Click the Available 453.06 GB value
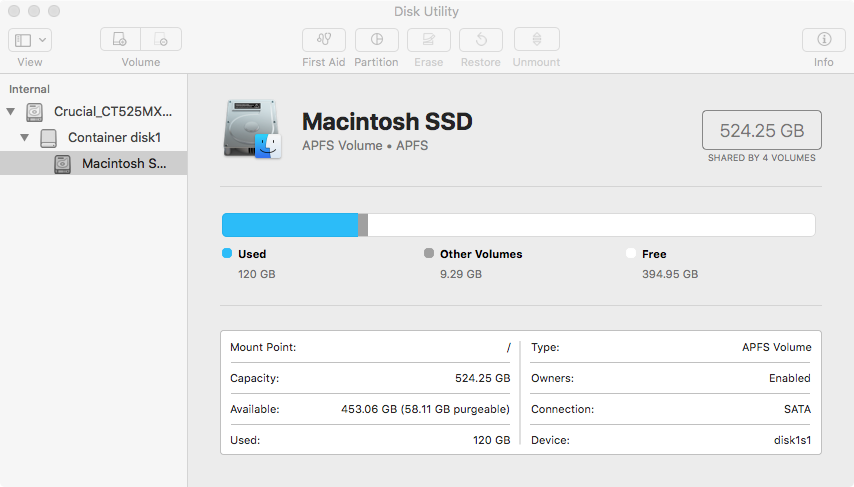This screenshot has width=854, height=487. [x=425, y=409]
